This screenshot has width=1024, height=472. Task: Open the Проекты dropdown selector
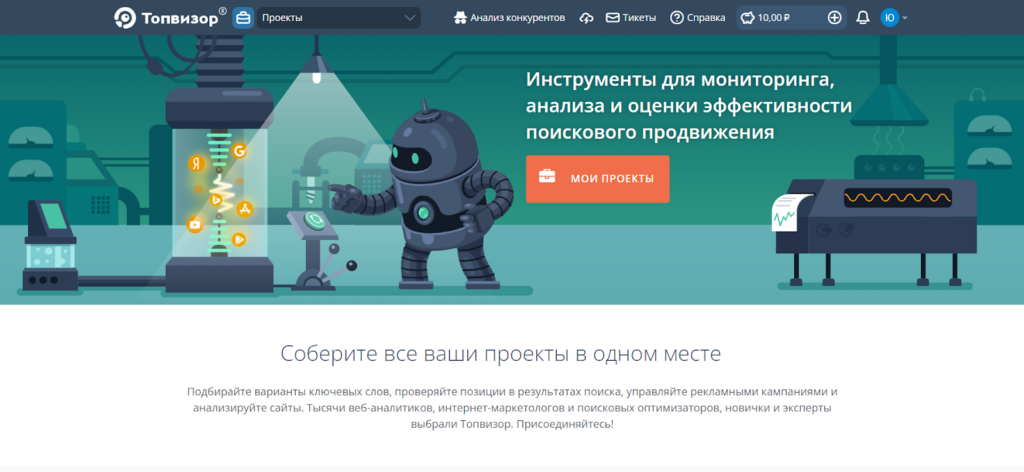[339, 18]
